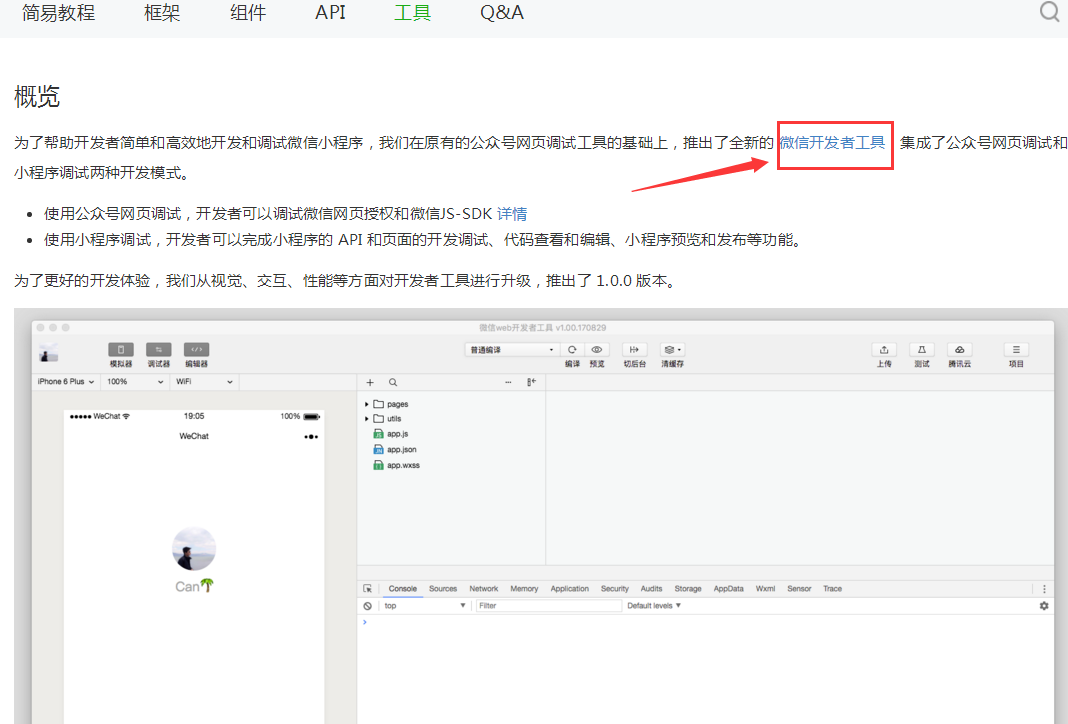Click the 测试 (test) icon
Viewport: 1068px width, 724px height.
pos(922,349)
